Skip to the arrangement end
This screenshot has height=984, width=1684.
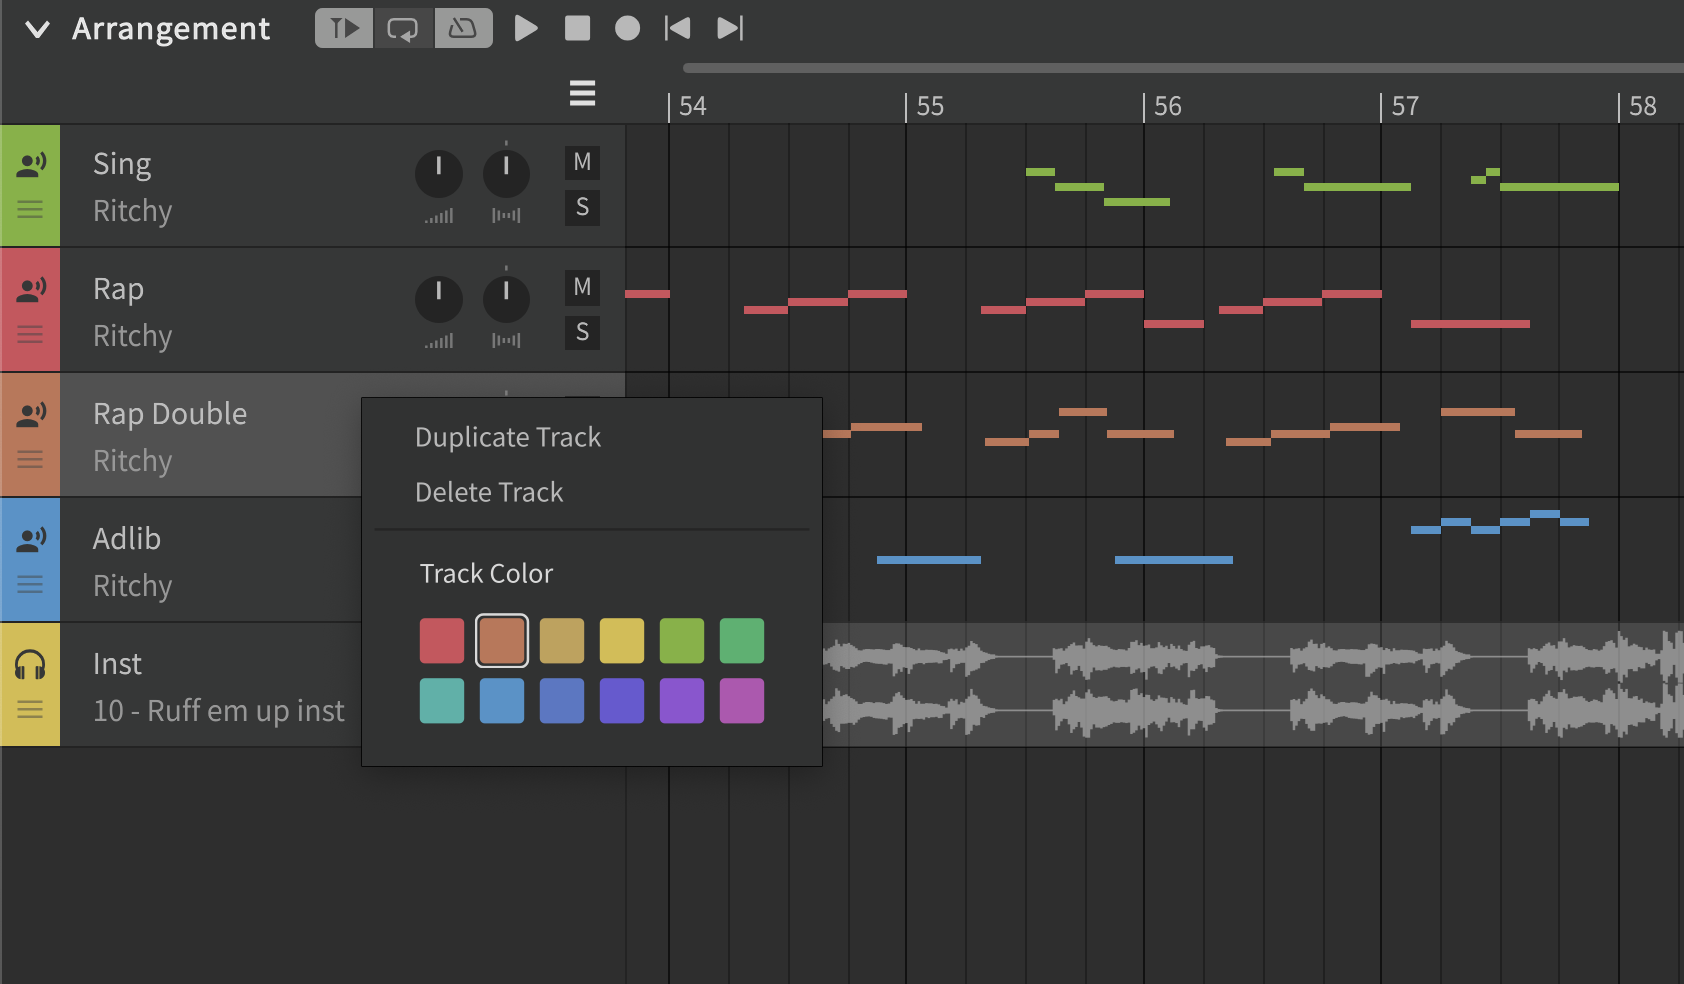730,28
